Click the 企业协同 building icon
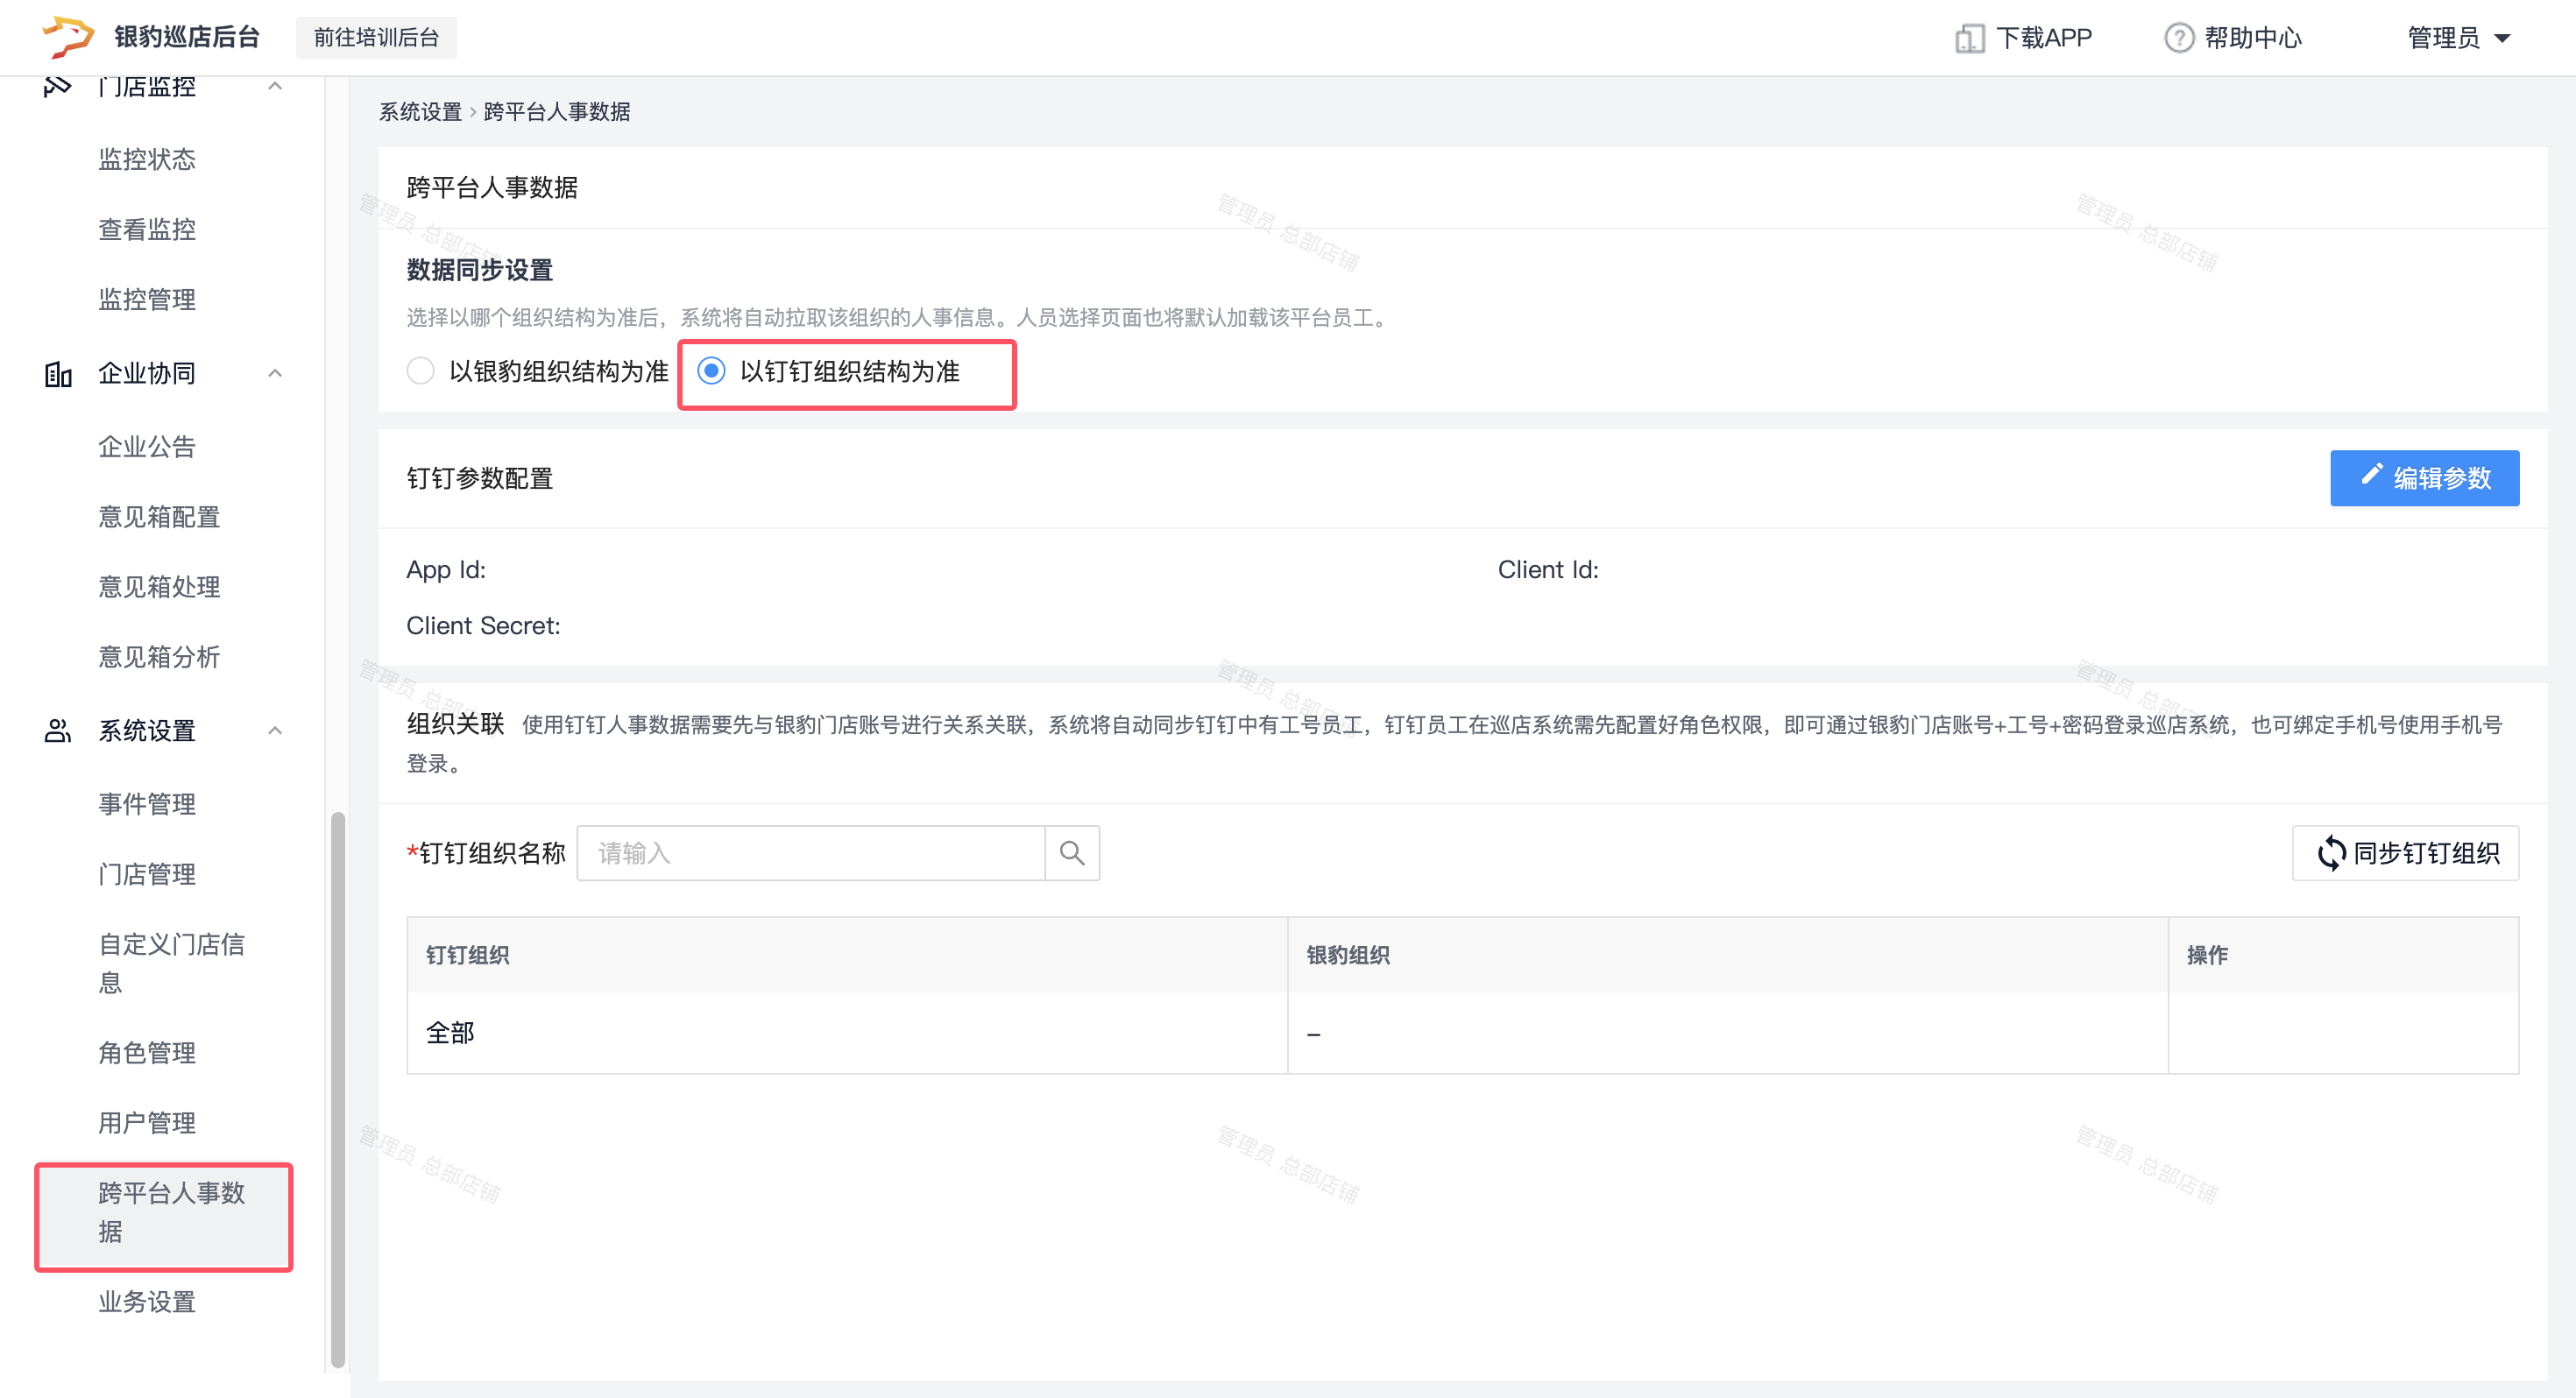 coord(58,374)
